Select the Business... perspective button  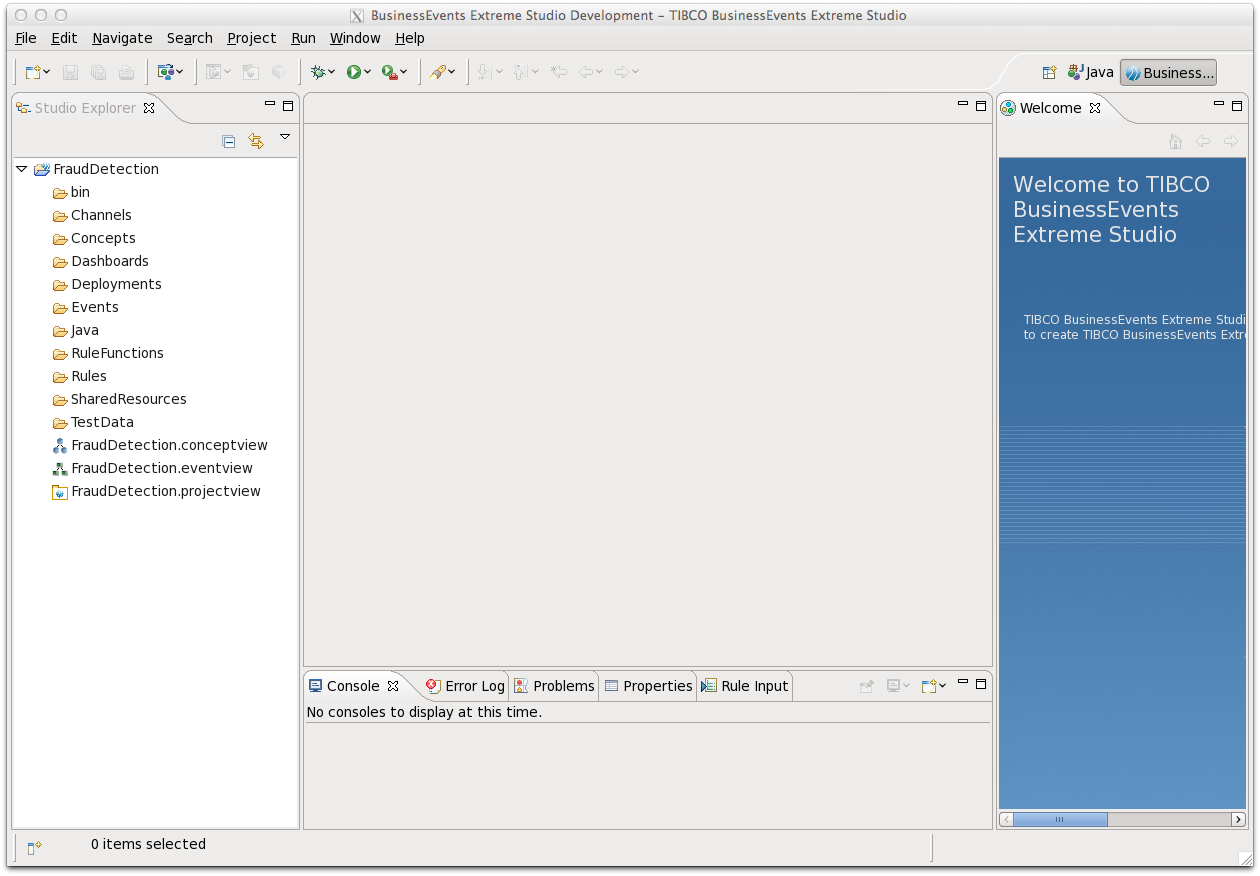[1168, 72]
